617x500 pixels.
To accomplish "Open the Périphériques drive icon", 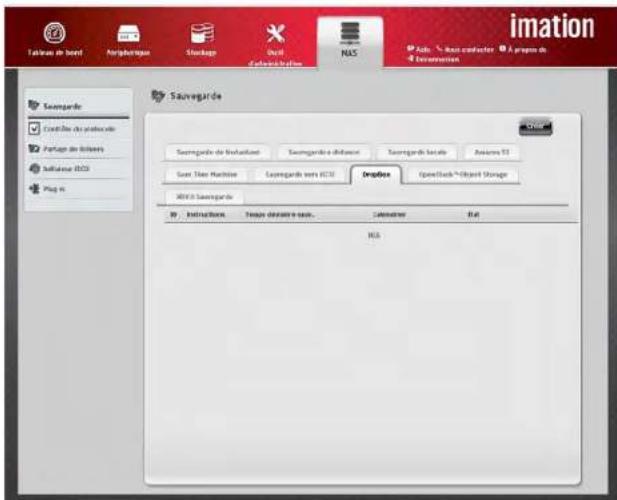I will pos(128,33).
